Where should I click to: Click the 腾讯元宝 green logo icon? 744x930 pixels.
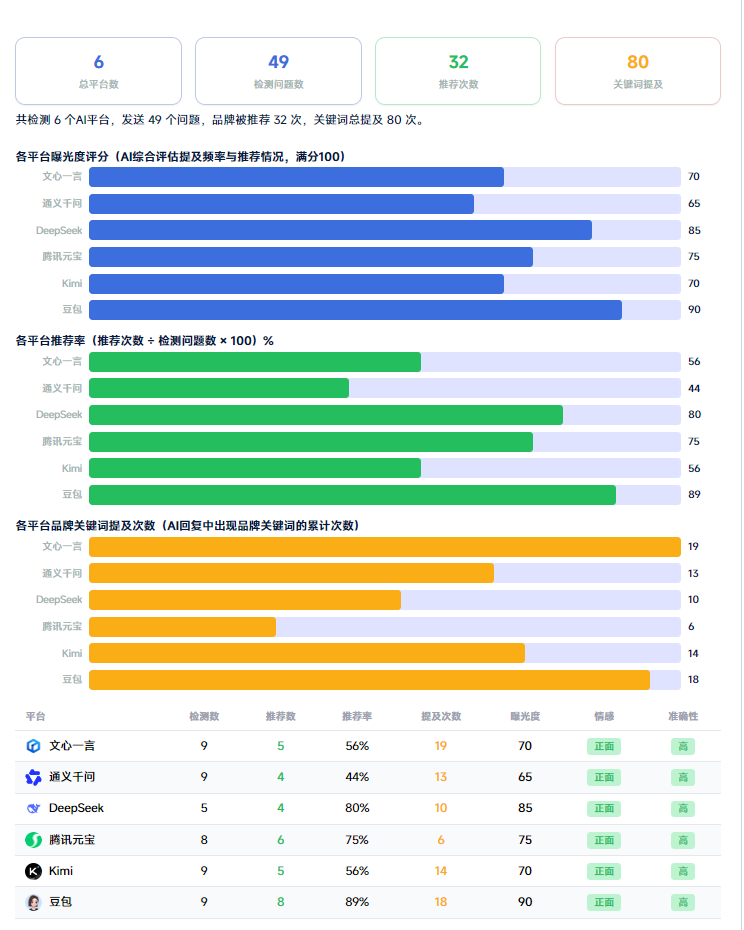33,840
